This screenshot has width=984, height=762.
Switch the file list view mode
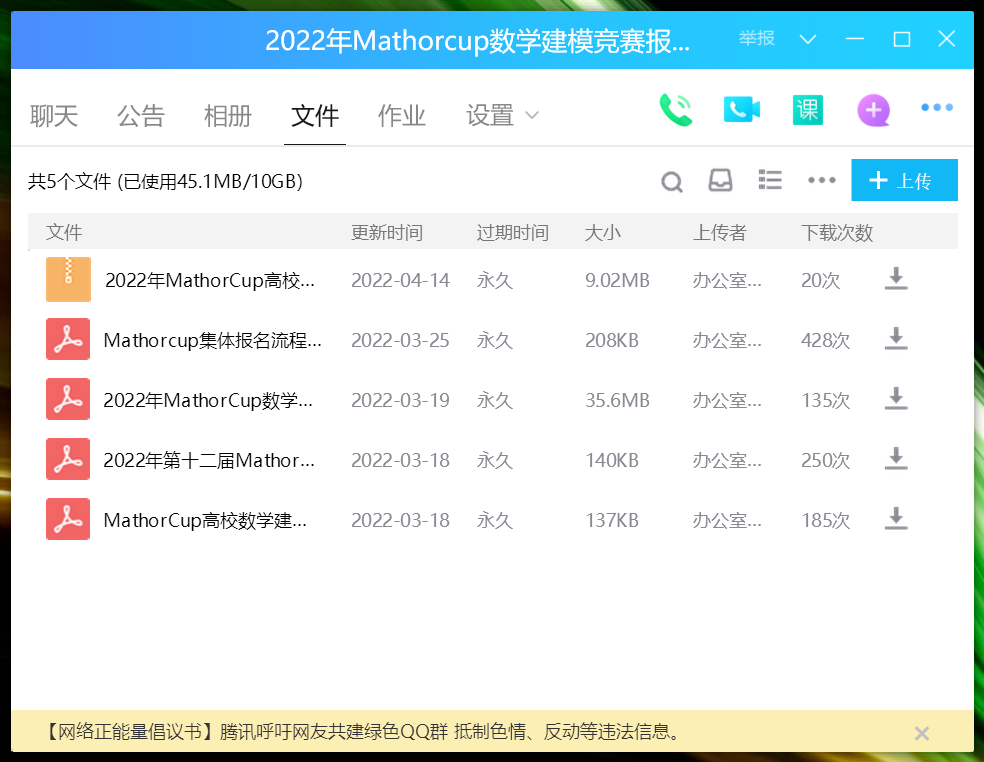(770, 180)
